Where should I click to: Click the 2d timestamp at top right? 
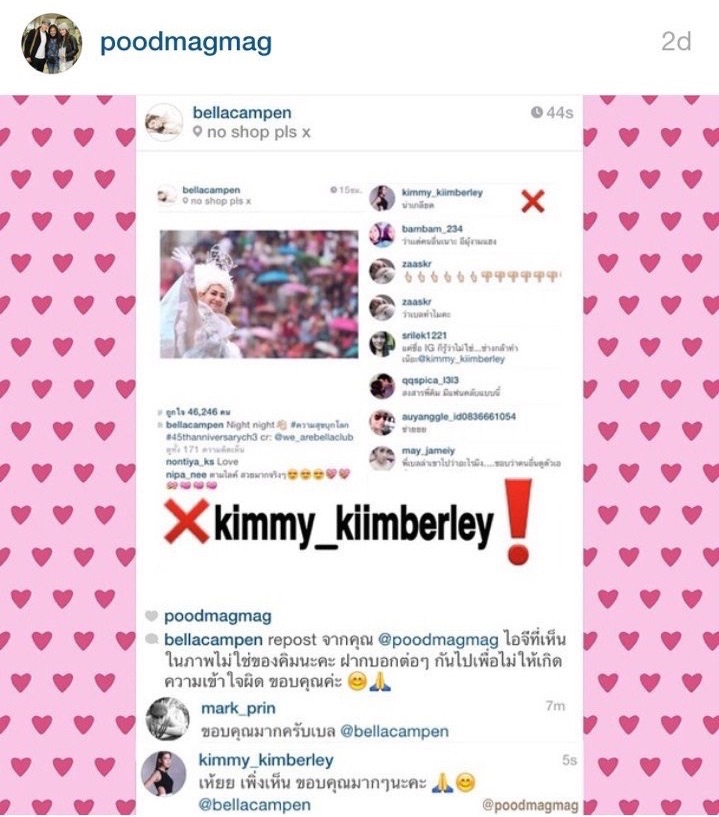tap(676, 41)
